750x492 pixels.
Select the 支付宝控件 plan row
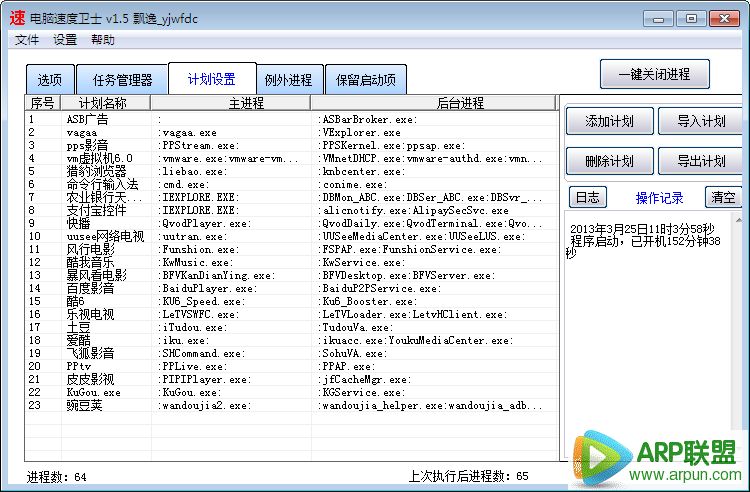[292, 210]
